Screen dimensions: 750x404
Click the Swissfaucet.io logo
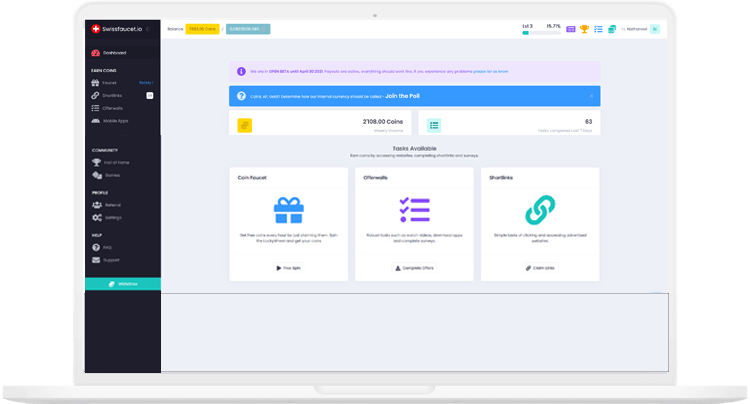(116, 29)
